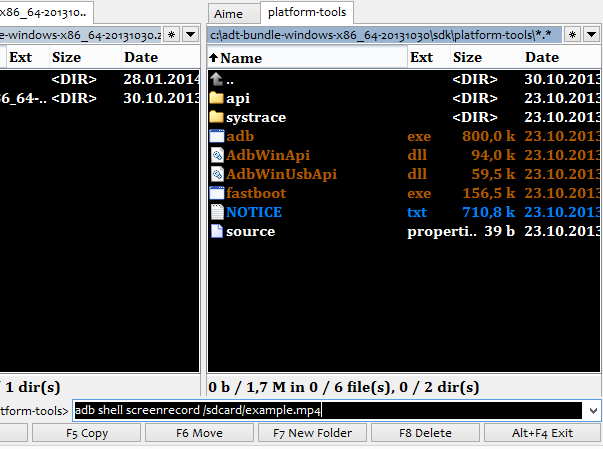Click the 94,0 k size of AdbWinApi

pyautogui.click(x=493, y=155)
